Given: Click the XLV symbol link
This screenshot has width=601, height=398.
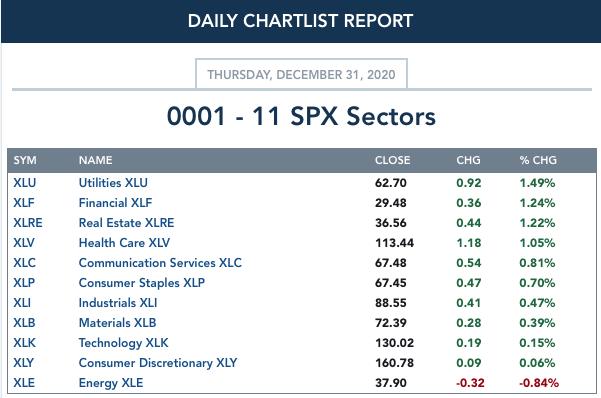Looking at the screenshot, I should coord(24,243).
